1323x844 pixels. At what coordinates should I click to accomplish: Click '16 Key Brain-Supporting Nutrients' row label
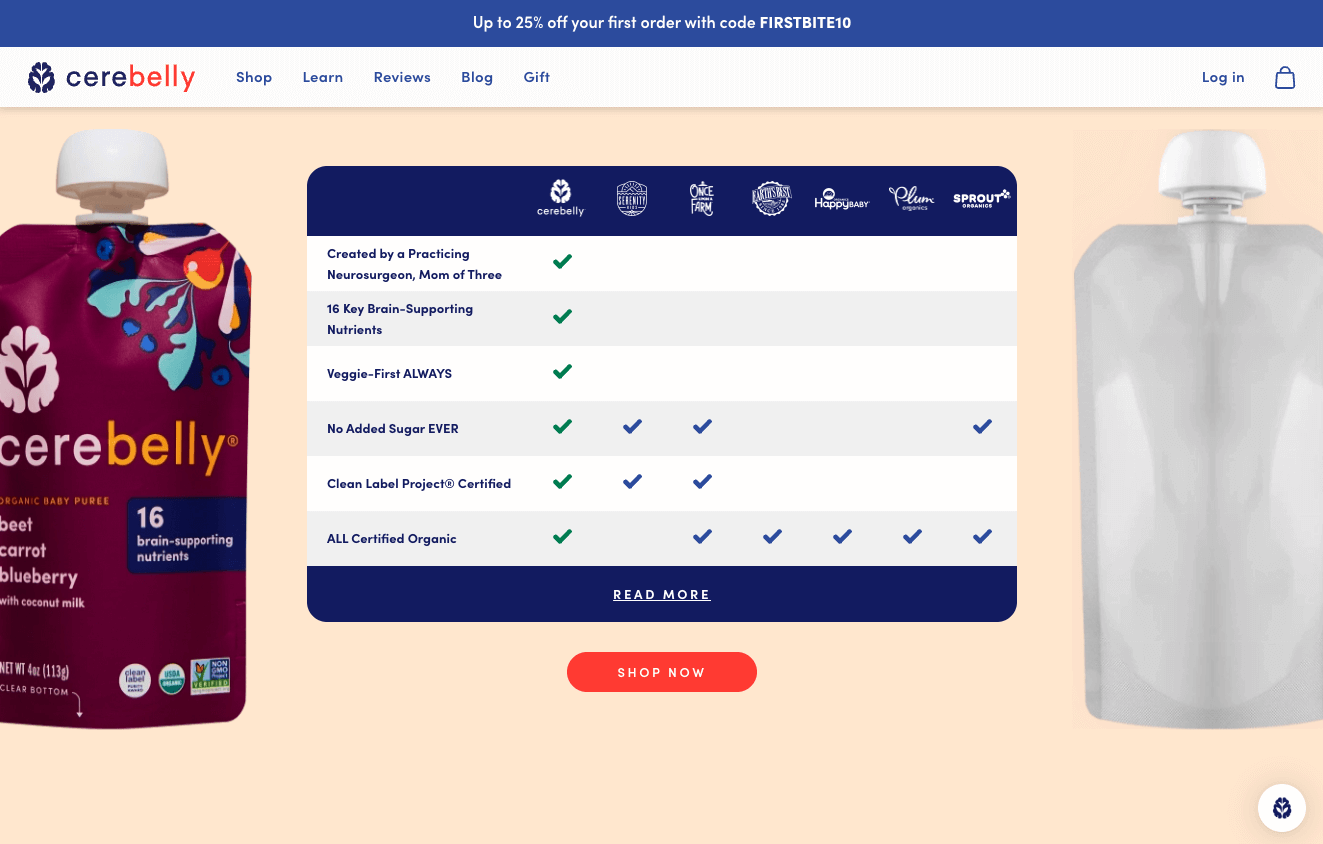(400, 319)
